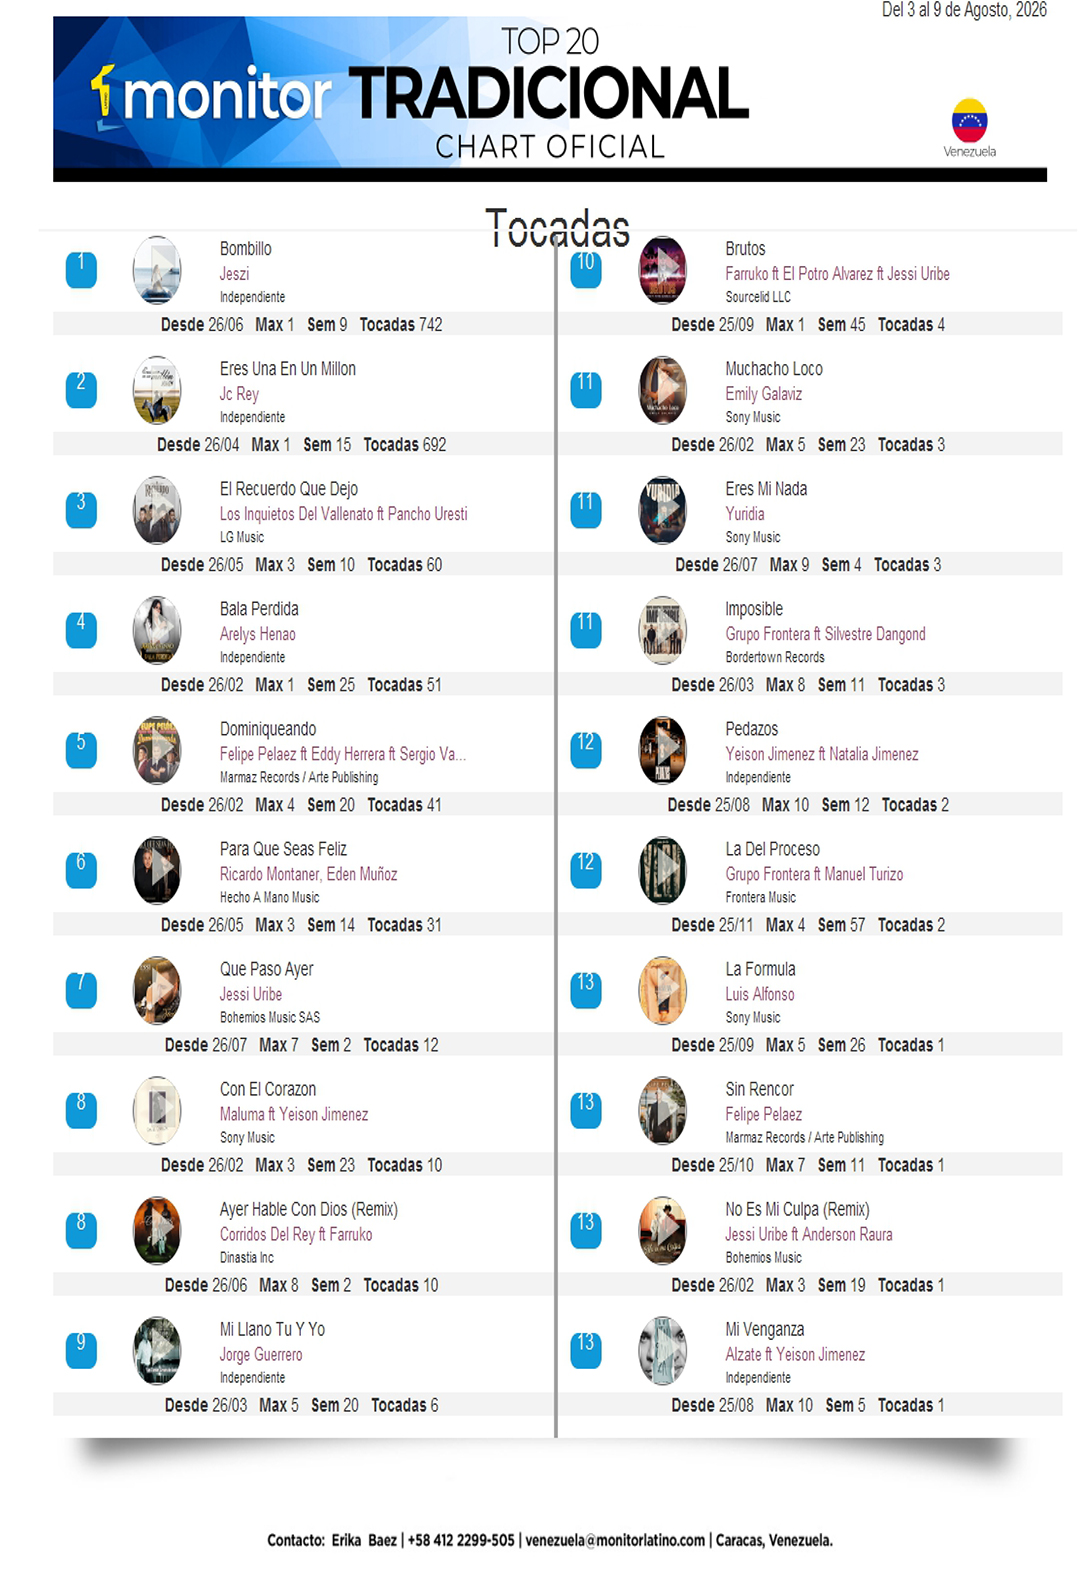The height and width of the screenshot is (1576, 1080).
Task: Open artist link Jessi Uribe under Que Paso Ayer
Action: (x=251, y=994)
